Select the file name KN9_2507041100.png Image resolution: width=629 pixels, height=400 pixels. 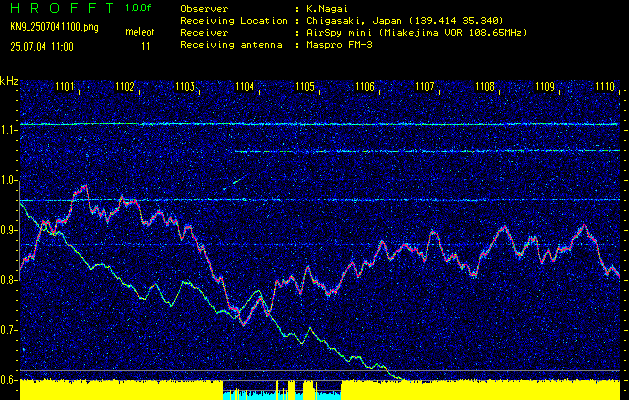54,28
